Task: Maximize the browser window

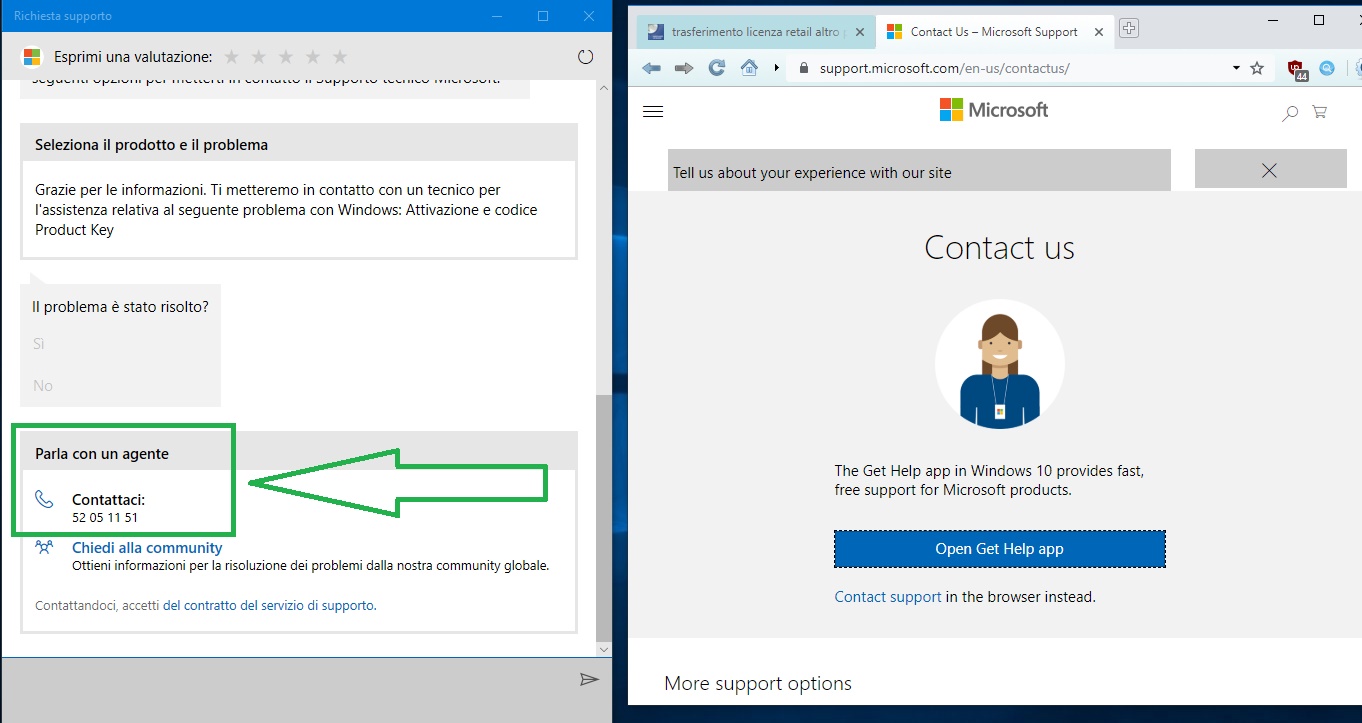Action: (x=1318, y=20)
